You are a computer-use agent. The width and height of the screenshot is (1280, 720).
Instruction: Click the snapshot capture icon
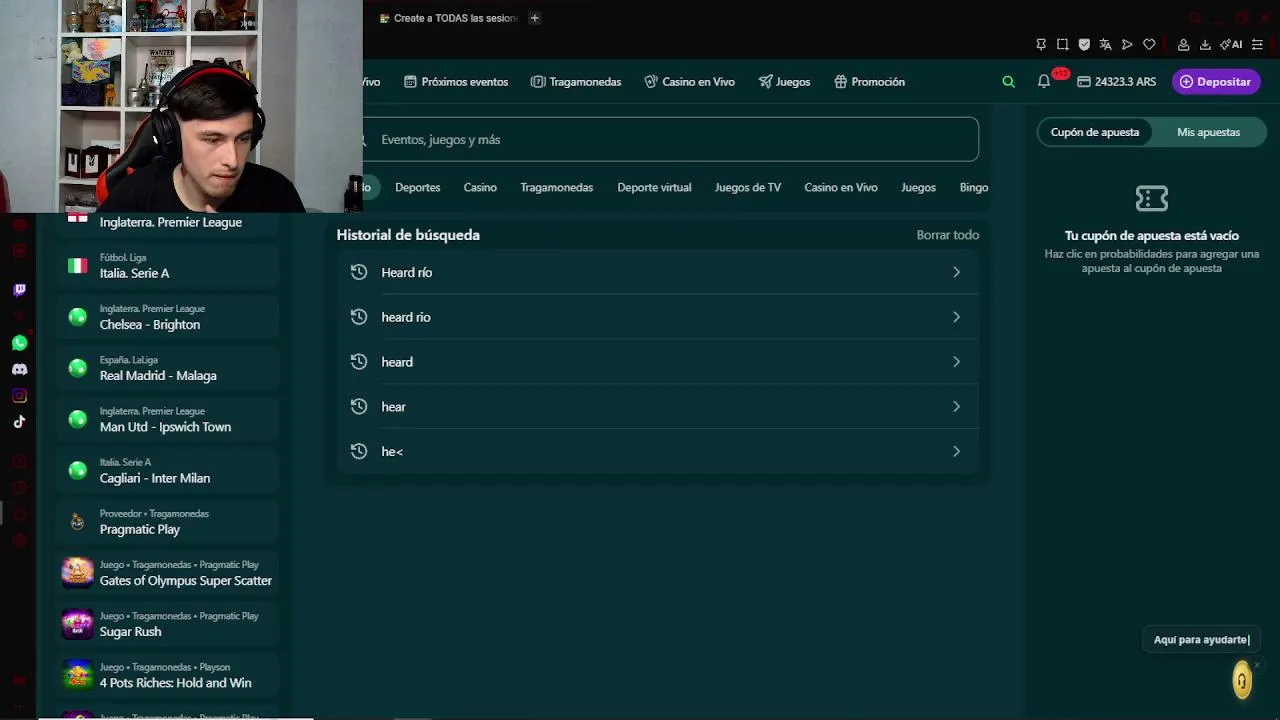pos(1062,44)
